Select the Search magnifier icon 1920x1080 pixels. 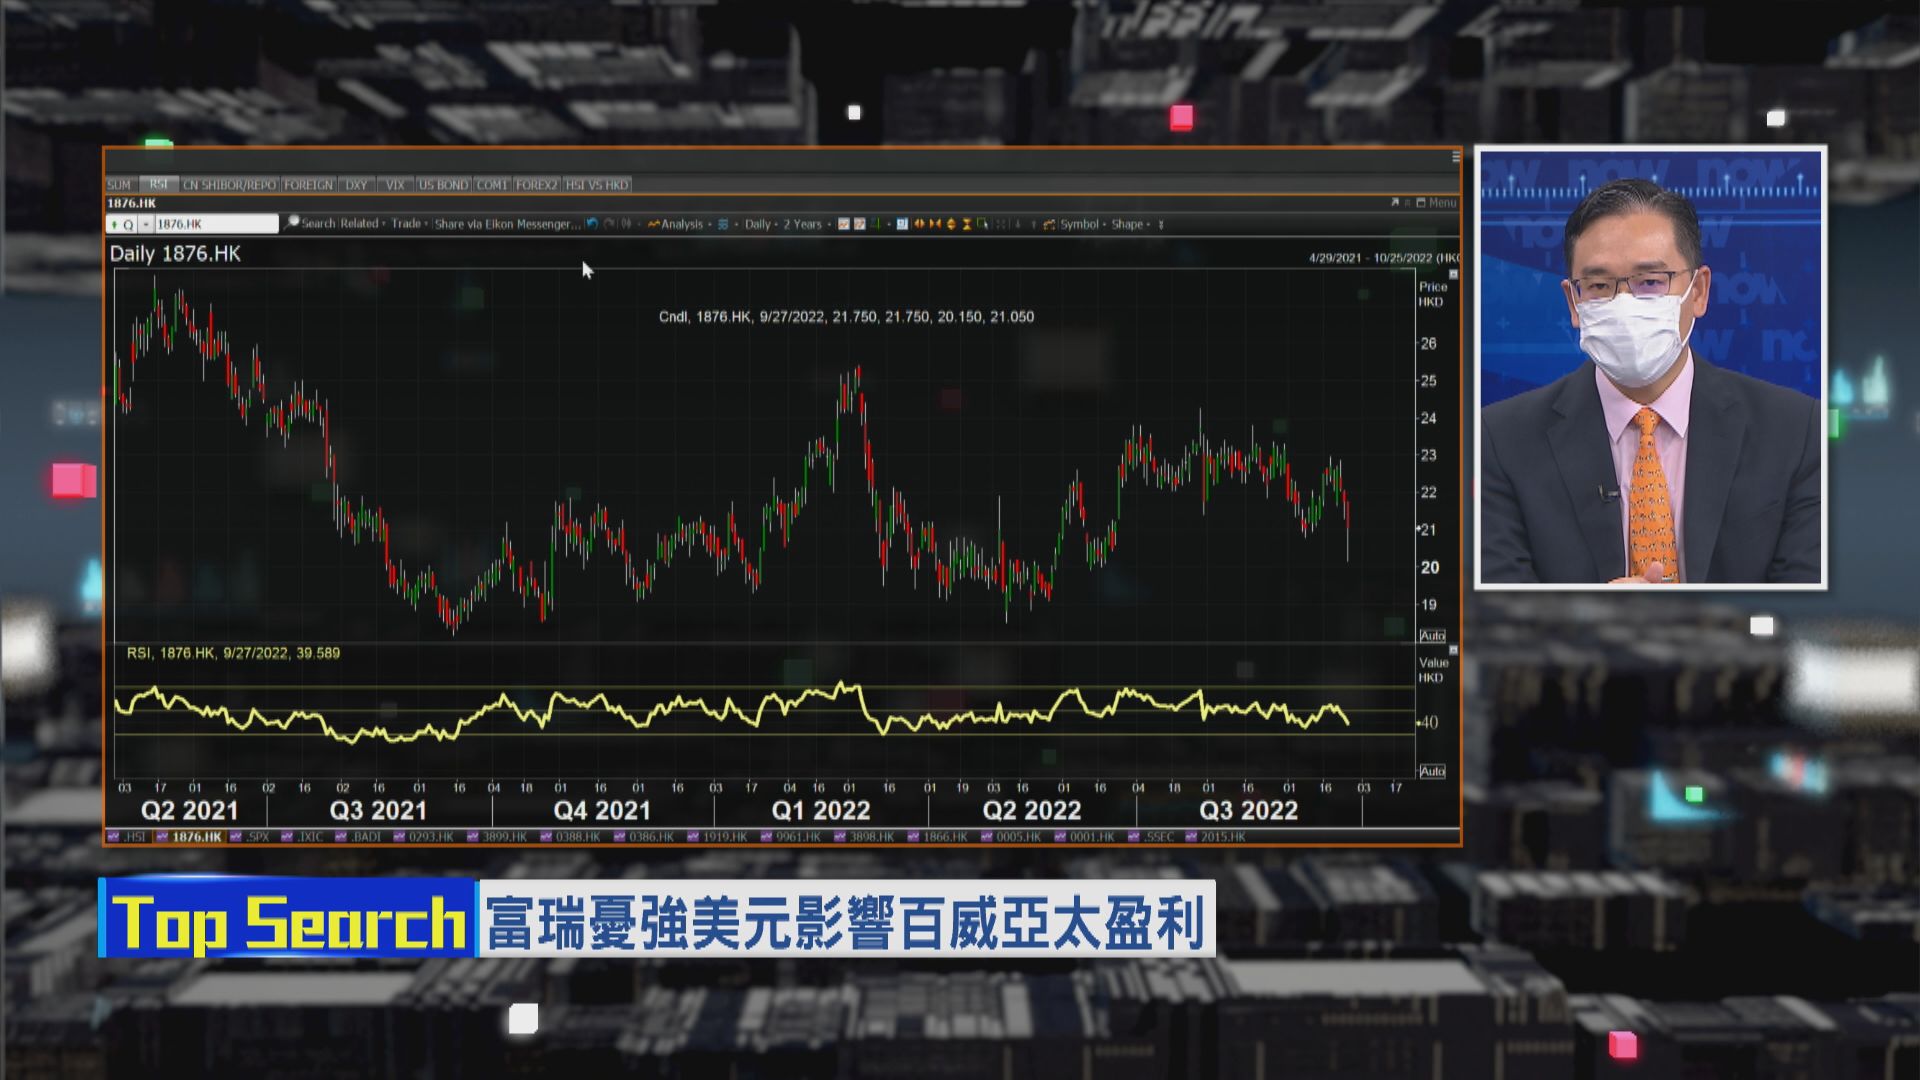[293, 224]
